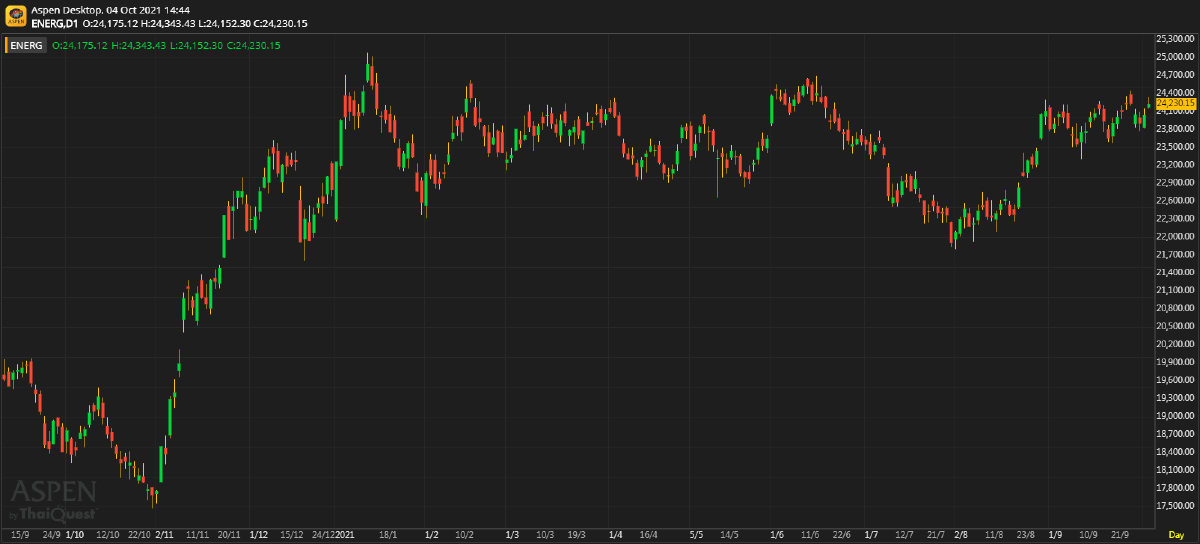Click the 19/3 date on time axis
Viewport: 1200px width, 544px height.
point(578,535)
